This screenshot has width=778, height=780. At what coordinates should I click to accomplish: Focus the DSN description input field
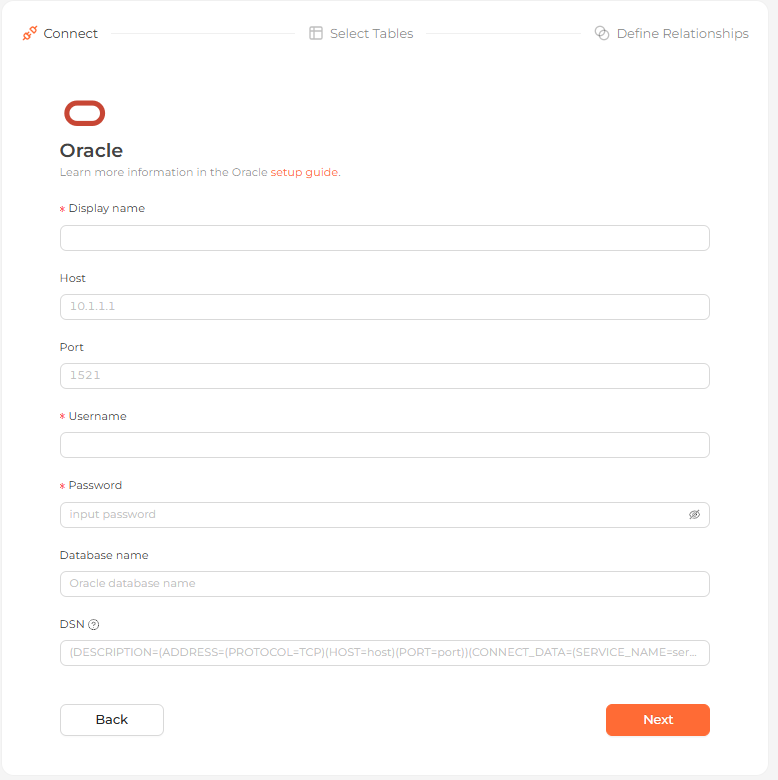click(385, 653)
